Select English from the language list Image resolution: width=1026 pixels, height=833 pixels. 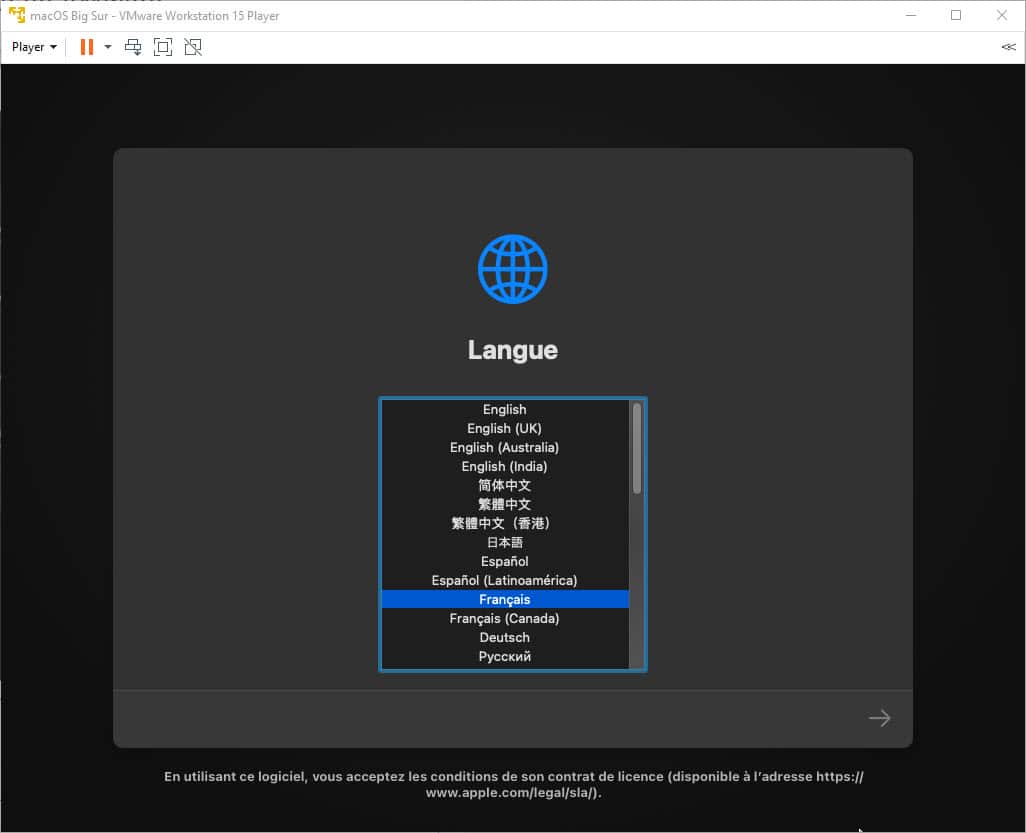(504, 409)
